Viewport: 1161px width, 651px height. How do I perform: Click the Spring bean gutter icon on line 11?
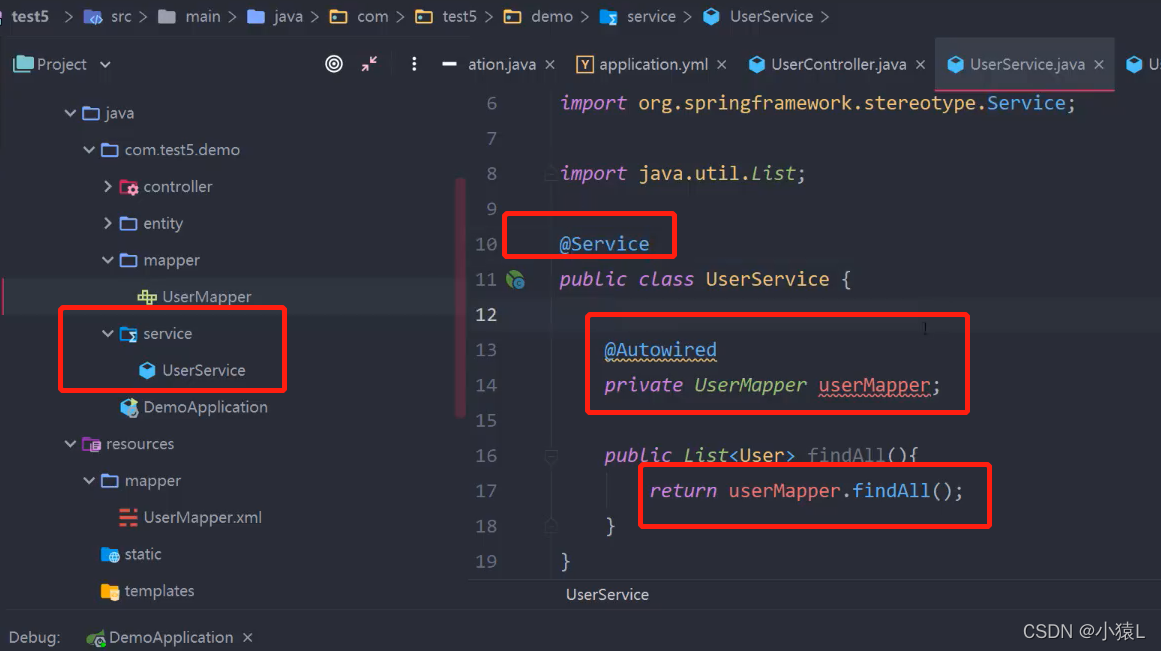(x=515, y=280)
